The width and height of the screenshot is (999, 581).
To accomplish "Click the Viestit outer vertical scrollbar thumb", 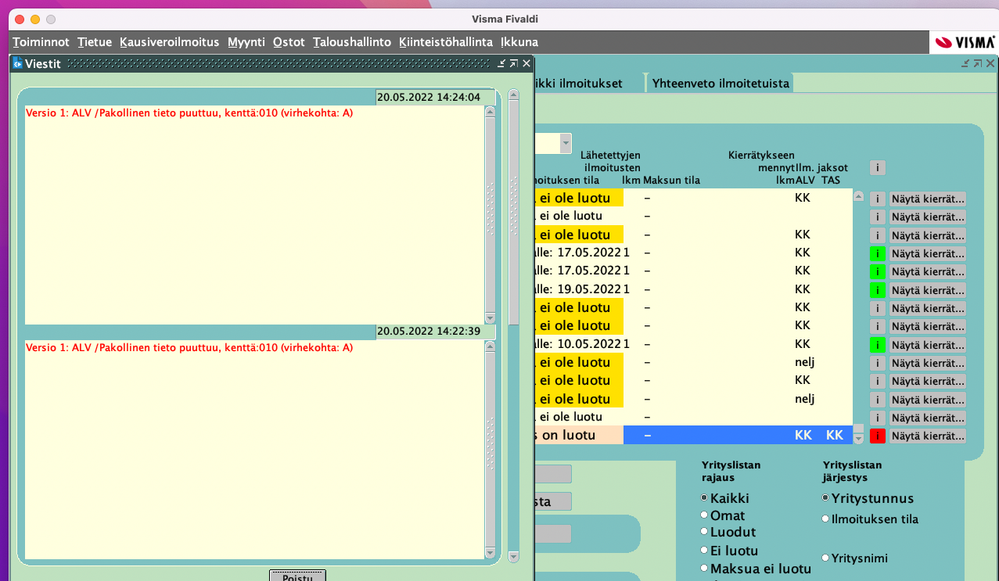I will pyautogui.click(x=514, y=210).
